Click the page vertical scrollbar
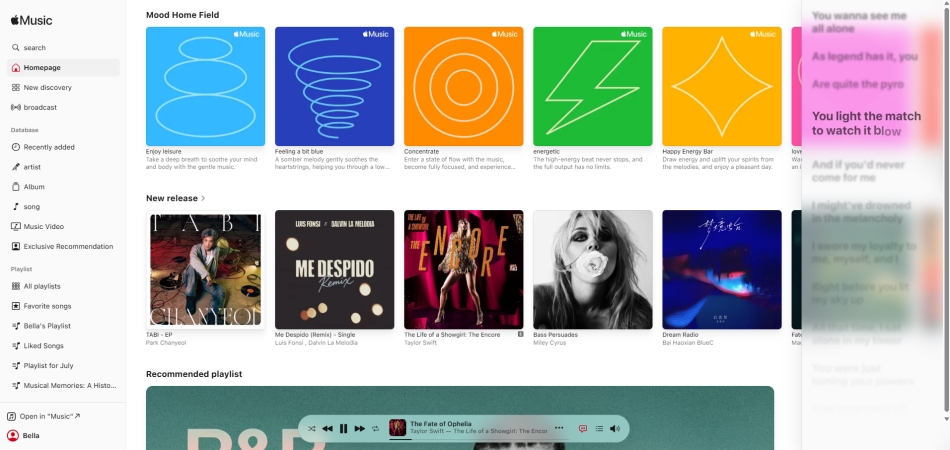 pos(946,212)
